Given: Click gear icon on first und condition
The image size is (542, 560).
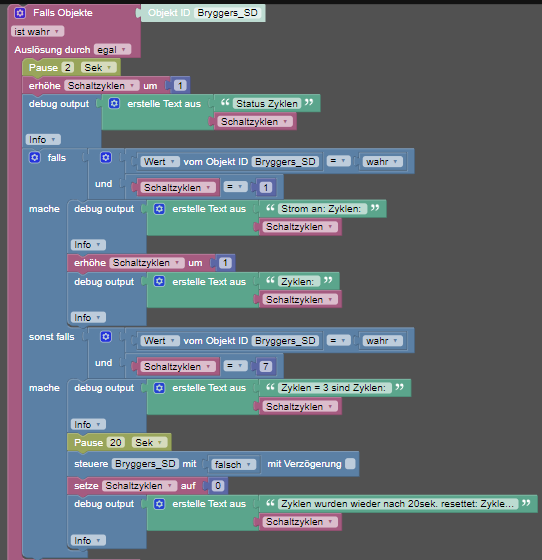Looking at the screenshot, I should click(x=106, y=158).
